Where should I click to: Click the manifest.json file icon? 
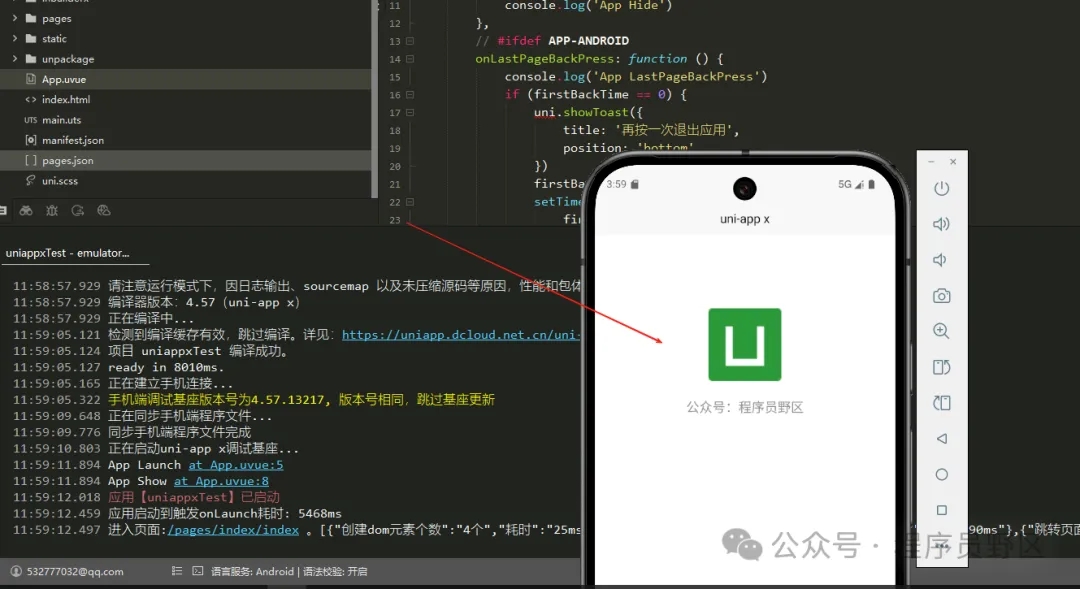pyautogui.click(x=30, y=140)
